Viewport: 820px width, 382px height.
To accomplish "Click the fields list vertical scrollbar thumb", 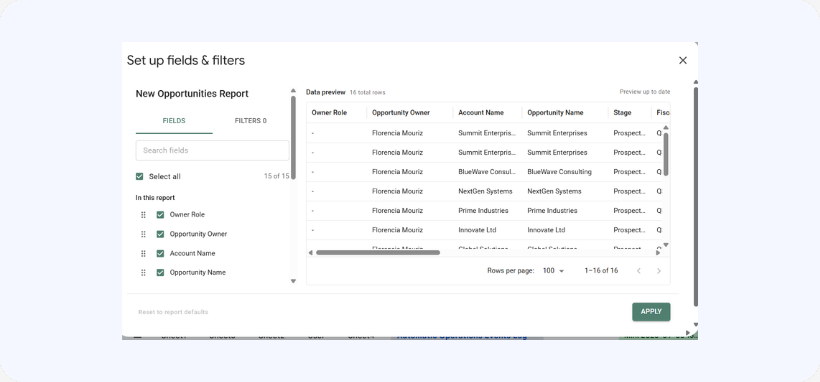I will pos(293,138).
